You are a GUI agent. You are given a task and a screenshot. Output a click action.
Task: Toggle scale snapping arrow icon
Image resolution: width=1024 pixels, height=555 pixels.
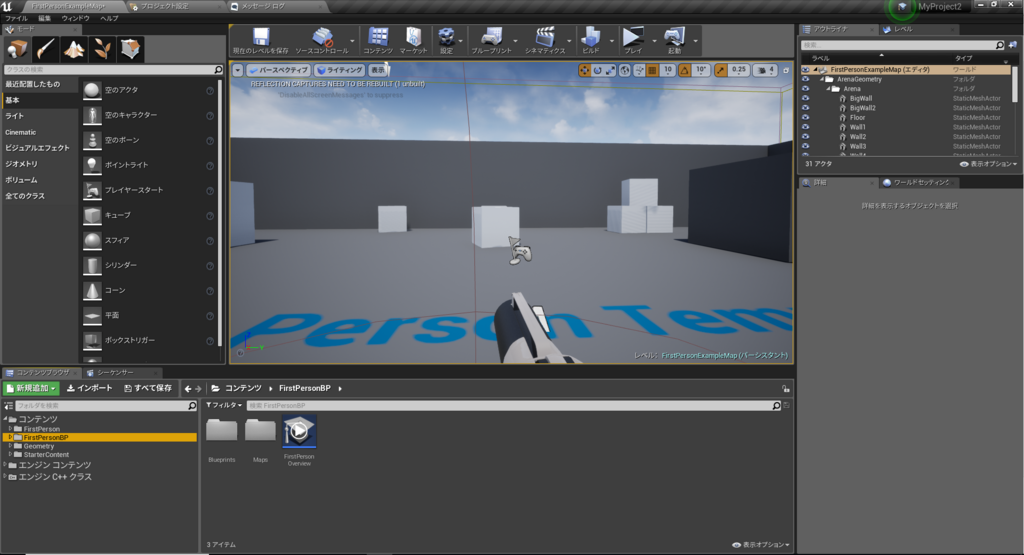720,70
